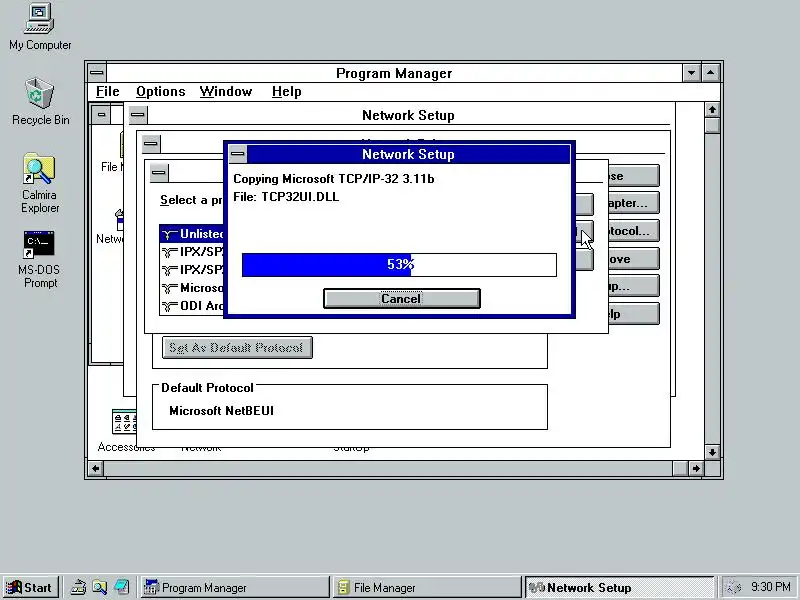Click the Set As Default Protocol button
The height and width of the screenshot is (600, 800).
click(x=237, y=347)
